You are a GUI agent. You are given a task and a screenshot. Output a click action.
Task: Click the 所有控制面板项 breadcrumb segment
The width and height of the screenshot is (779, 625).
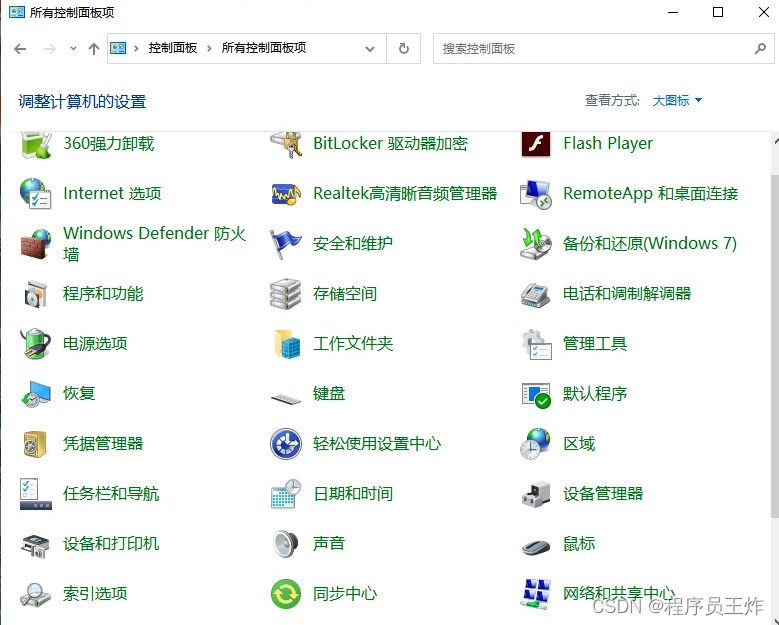click(x=264, y=48)
